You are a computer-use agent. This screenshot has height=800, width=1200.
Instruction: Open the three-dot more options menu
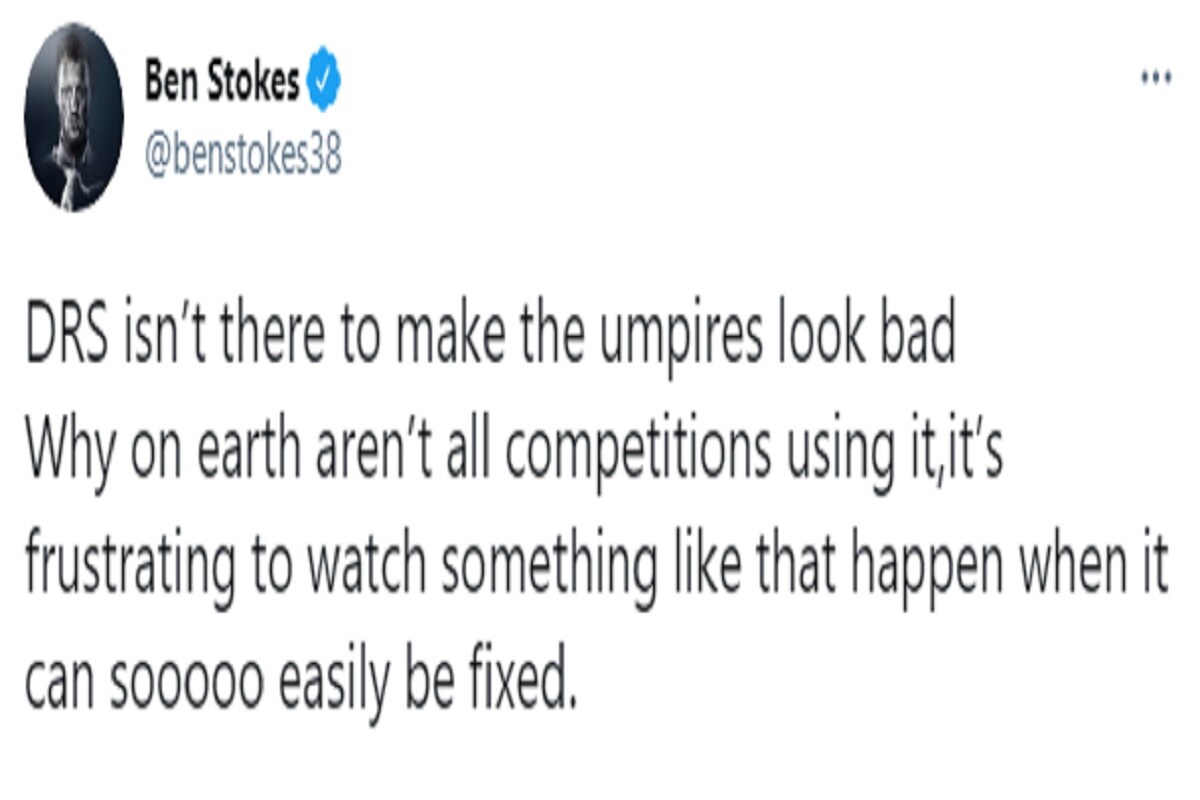point(1157,77)
